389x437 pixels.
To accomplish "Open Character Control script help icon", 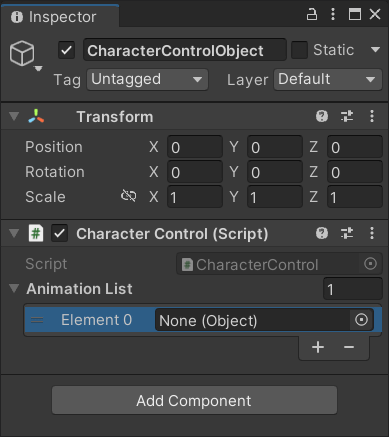I will click(x=322, y=233).
